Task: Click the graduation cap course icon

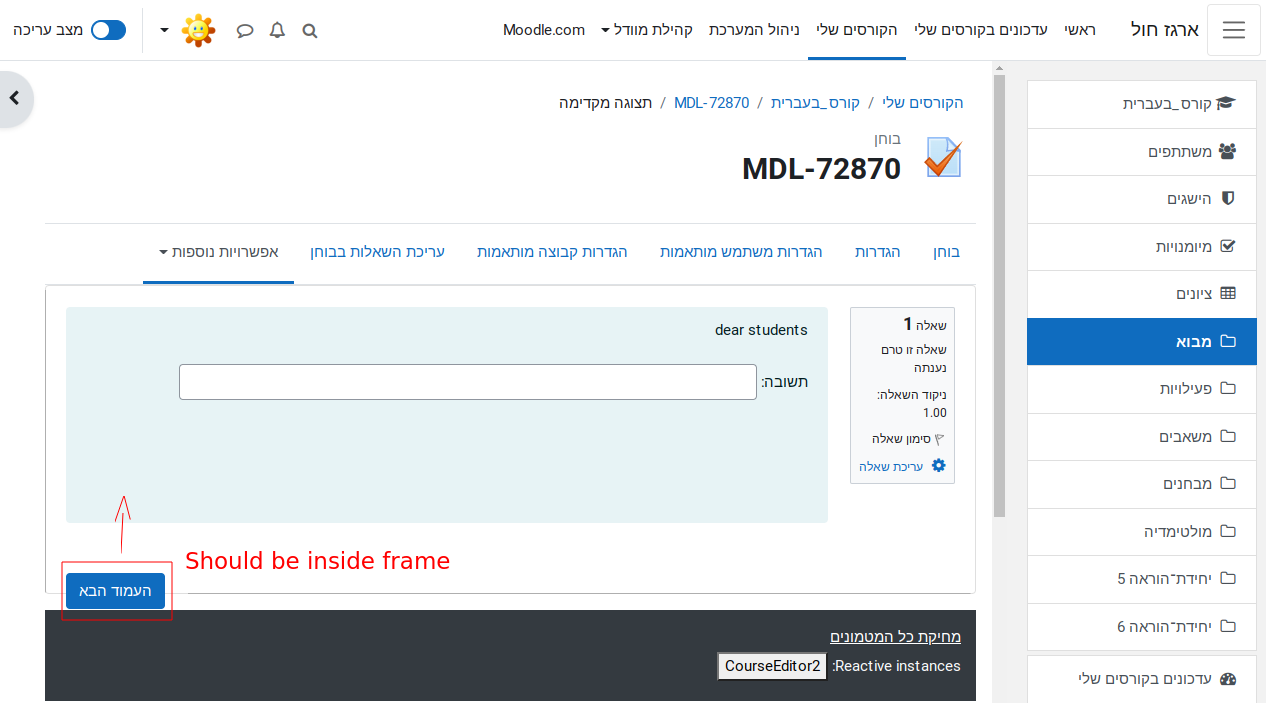Action: (1227, 103)
